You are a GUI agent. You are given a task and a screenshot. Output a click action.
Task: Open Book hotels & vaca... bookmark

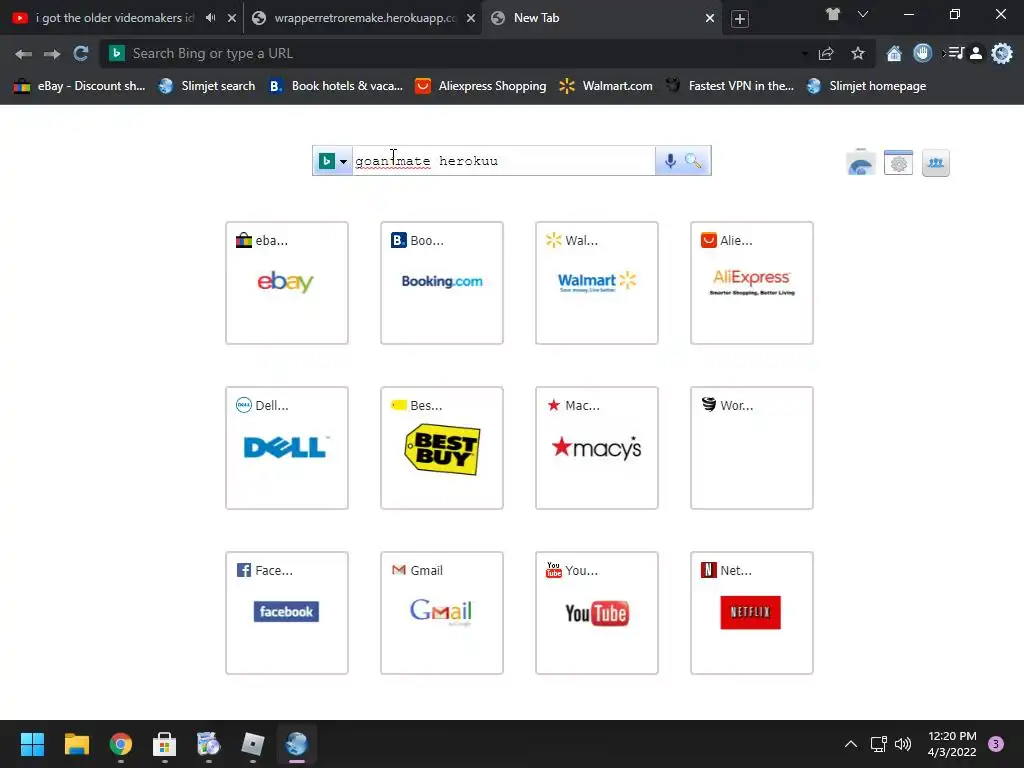point(336,86)
